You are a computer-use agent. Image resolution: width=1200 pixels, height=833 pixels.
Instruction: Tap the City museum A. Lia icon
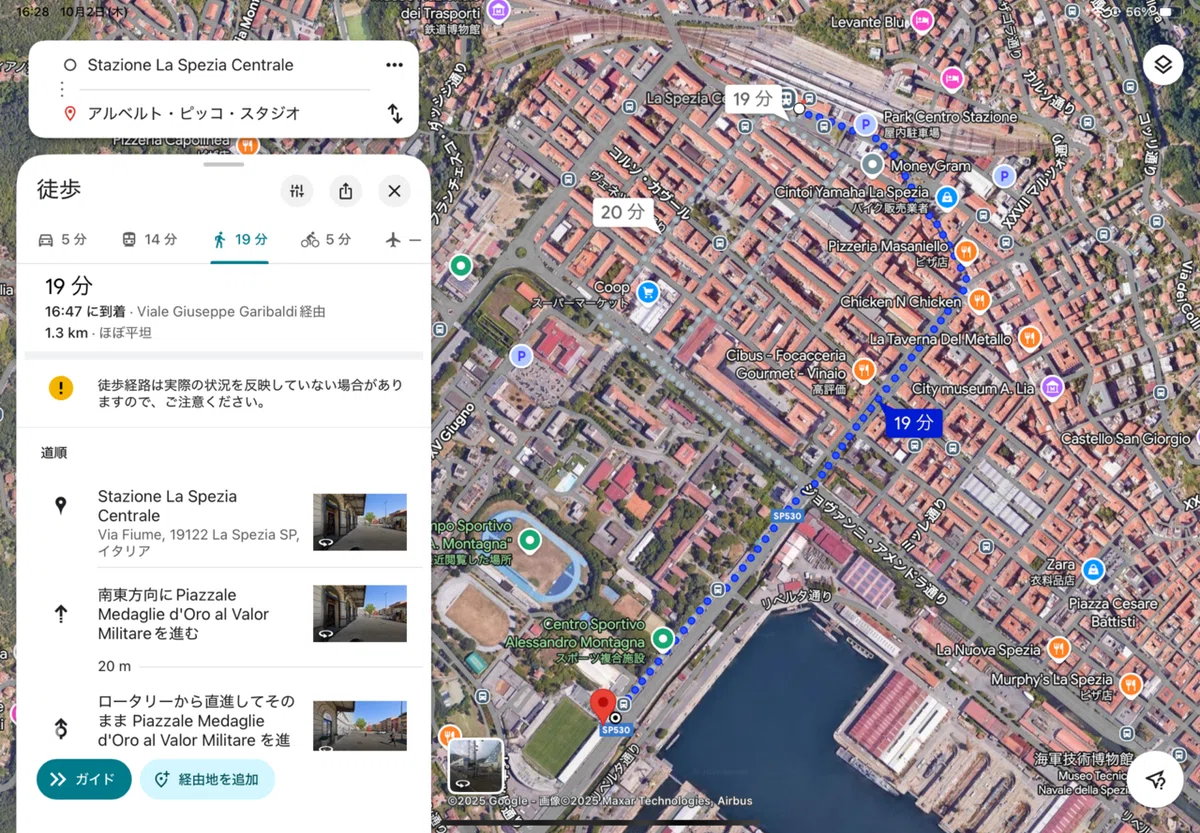(1051, 387)
